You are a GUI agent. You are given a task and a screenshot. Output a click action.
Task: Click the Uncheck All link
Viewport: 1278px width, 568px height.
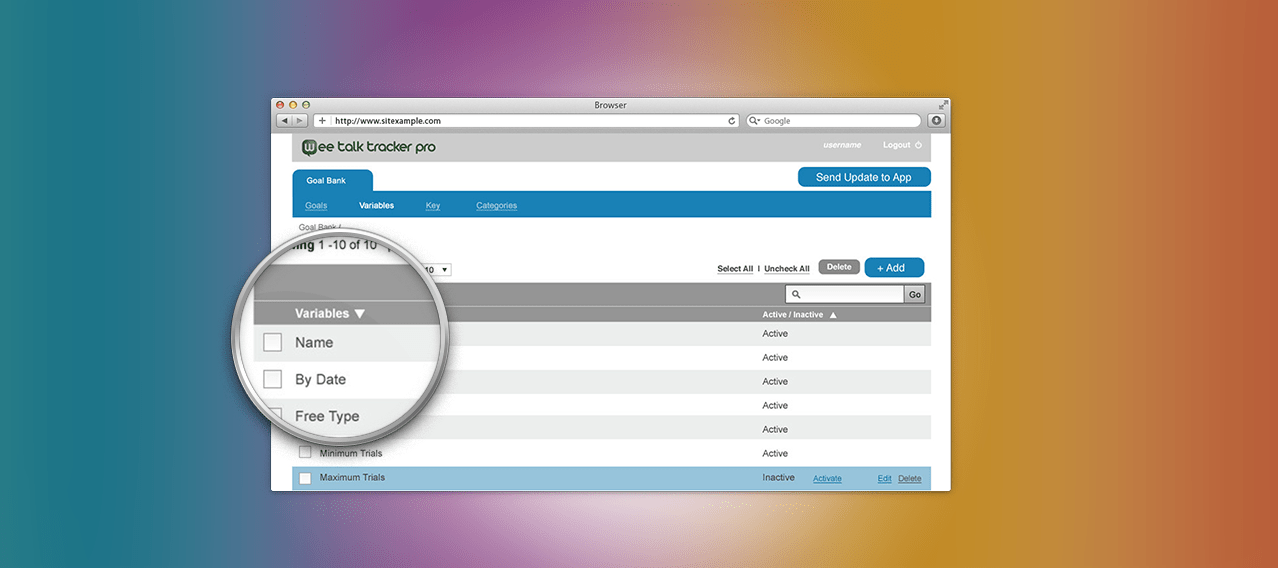pos(787,269)
